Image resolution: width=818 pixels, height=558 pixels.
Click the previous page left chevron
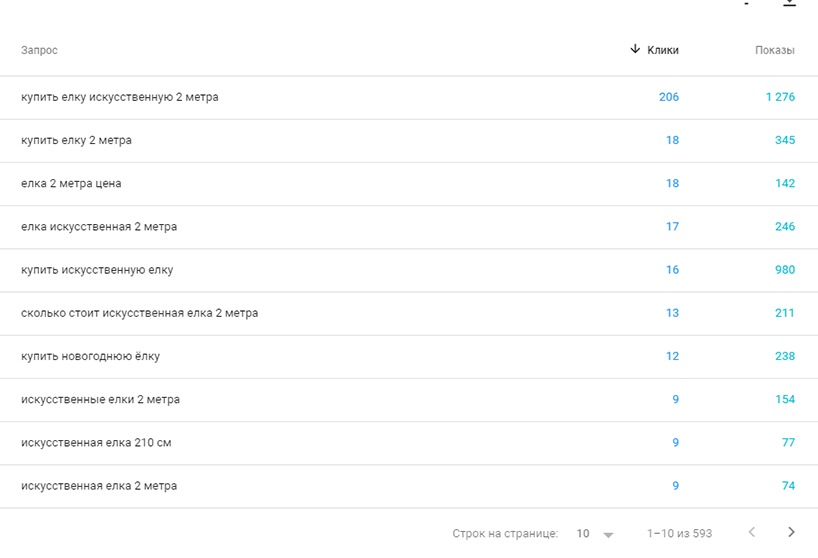[x=752, y=532]
